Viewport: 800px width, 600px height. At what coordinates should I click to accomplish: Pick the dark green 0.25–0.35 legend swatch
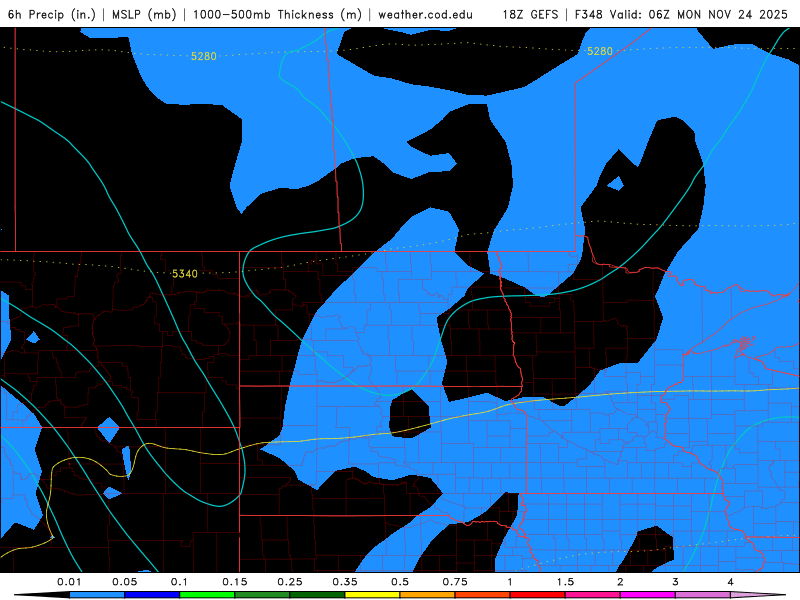[x=317, y=595]
